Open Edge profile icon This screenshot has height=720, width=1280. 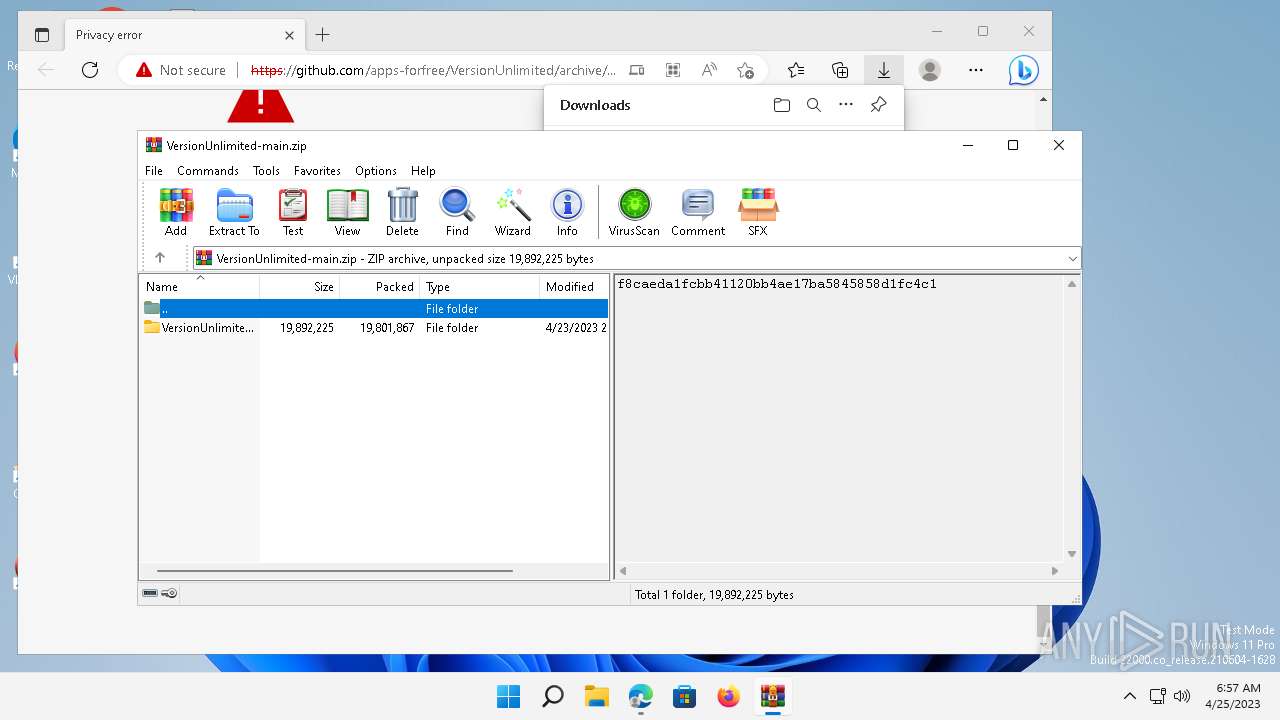[930, 70]
